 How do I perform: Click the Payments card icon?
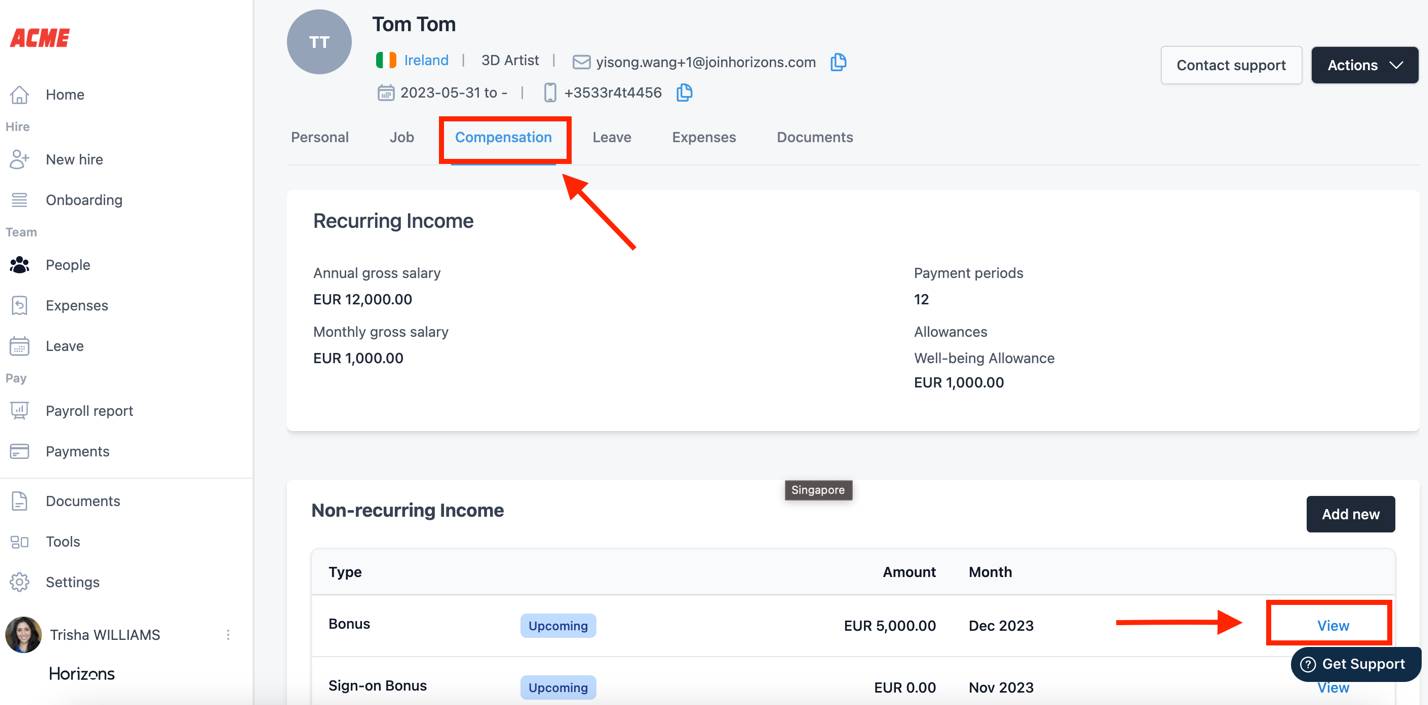[x=19, y=452]
